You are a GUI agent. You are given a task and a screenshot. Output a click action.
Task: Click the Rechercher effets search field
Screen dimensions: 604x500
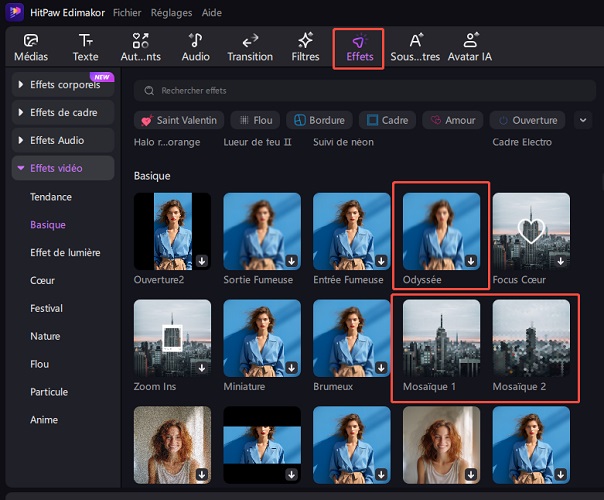[365, 91]
